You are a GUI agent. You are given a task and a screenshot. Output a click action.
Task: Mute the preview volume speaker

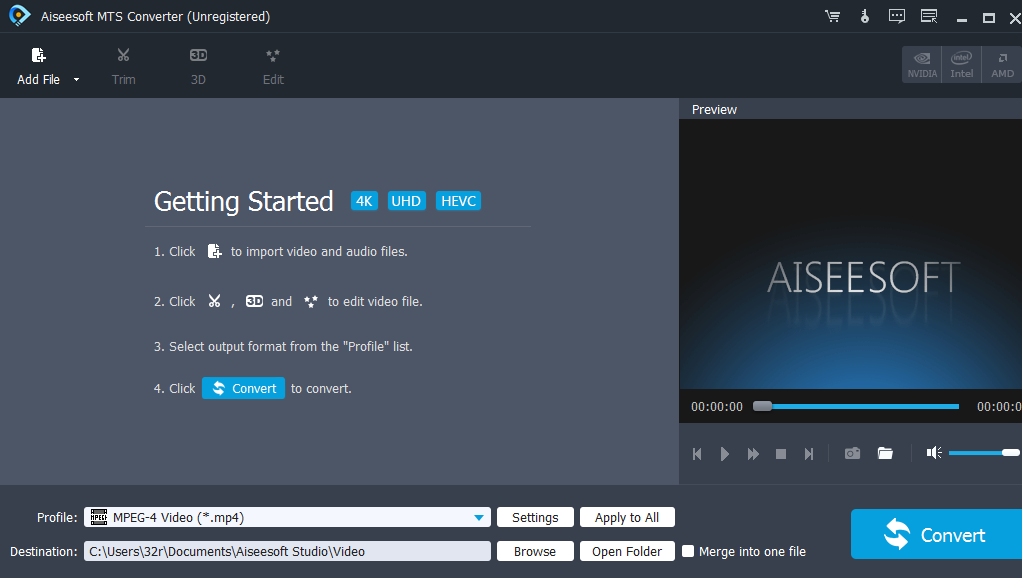point(934,452)
